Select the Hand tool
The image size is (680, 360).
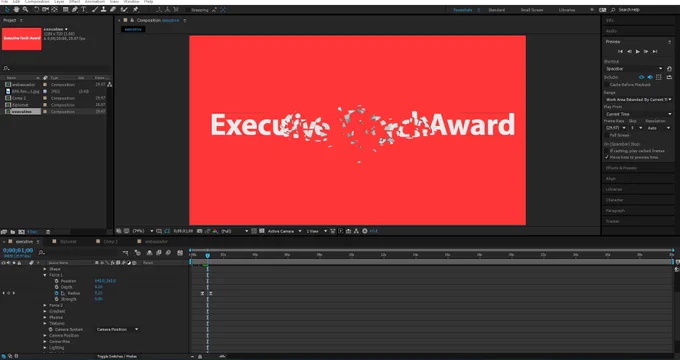pyautogui.click(x=16, y=10)
